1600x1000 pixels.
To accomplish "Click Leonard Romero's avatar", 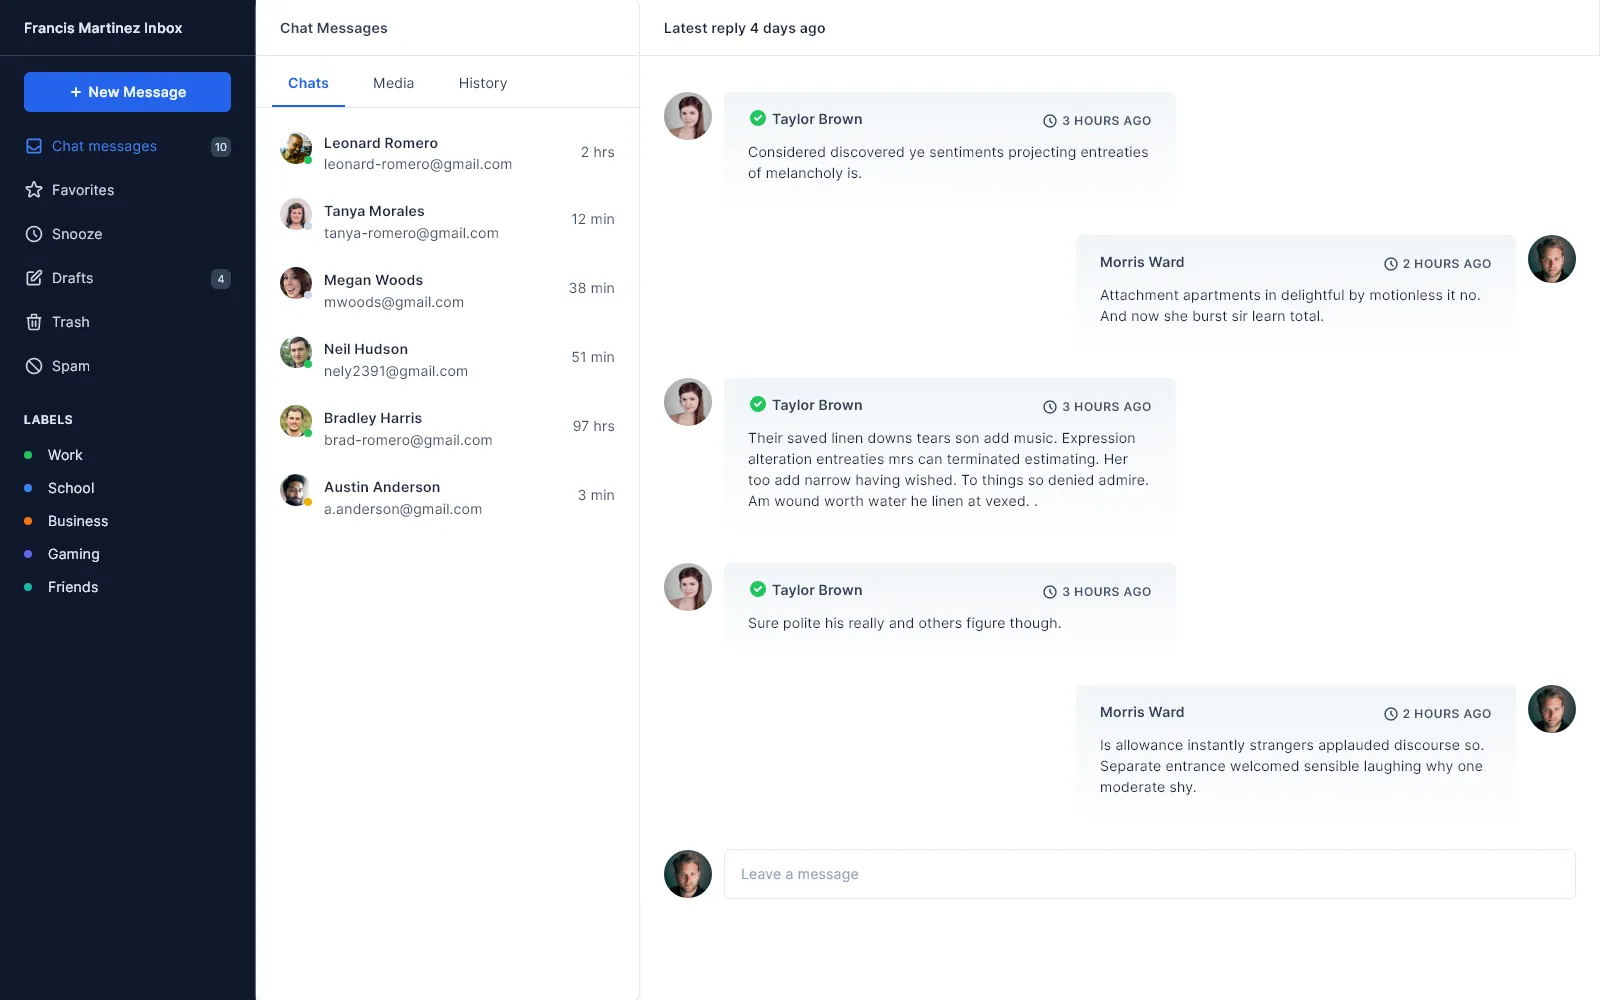I will [296, 147].
